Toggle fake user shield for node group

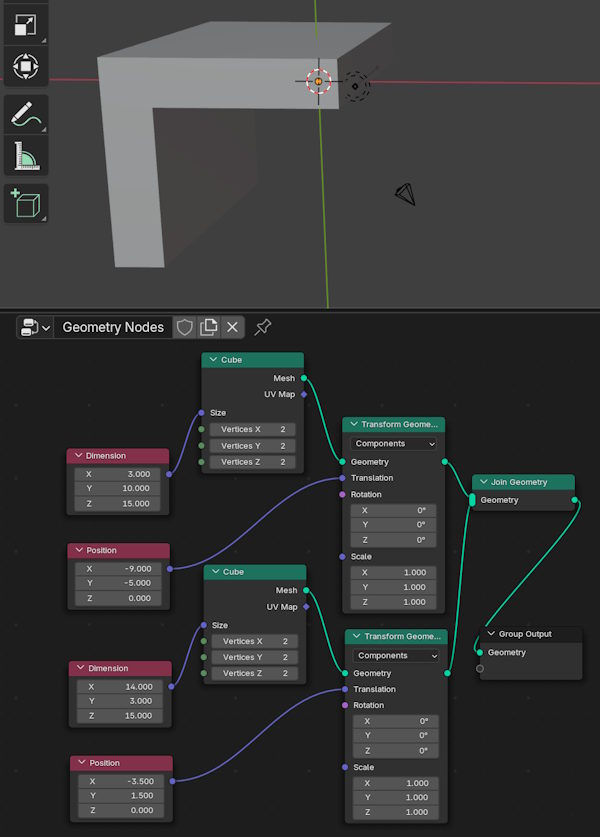click(x=184, y=327)
